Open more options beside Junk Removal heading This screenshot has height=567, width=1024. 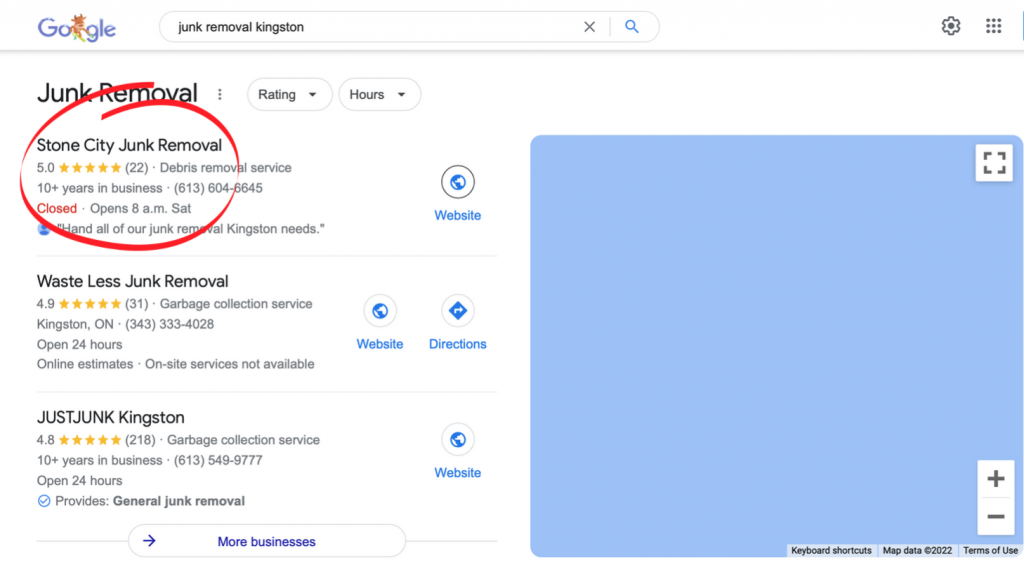(x=220, y=95)
